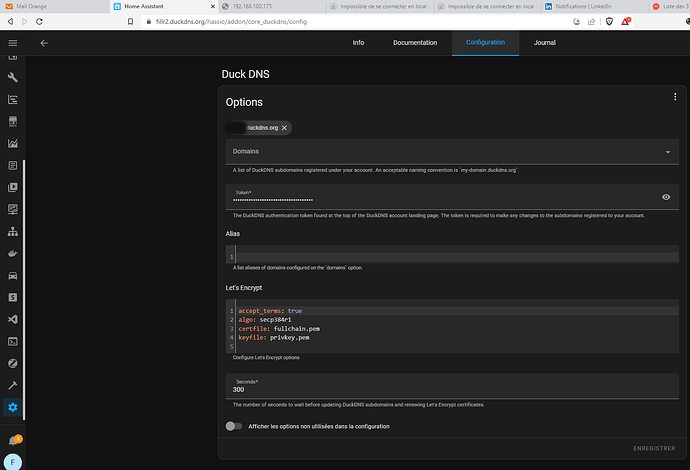This screenshot has height=470, width=690.
Task: Open the Media player sidebar icon
Action: 13,187
